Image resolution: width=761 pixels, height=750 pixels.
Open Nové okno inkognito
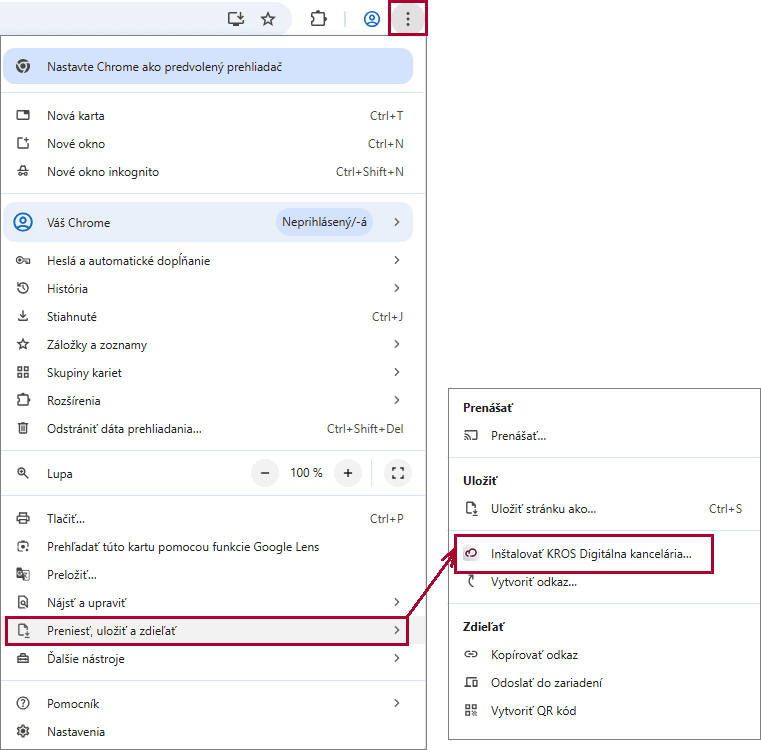click(103, 172)
